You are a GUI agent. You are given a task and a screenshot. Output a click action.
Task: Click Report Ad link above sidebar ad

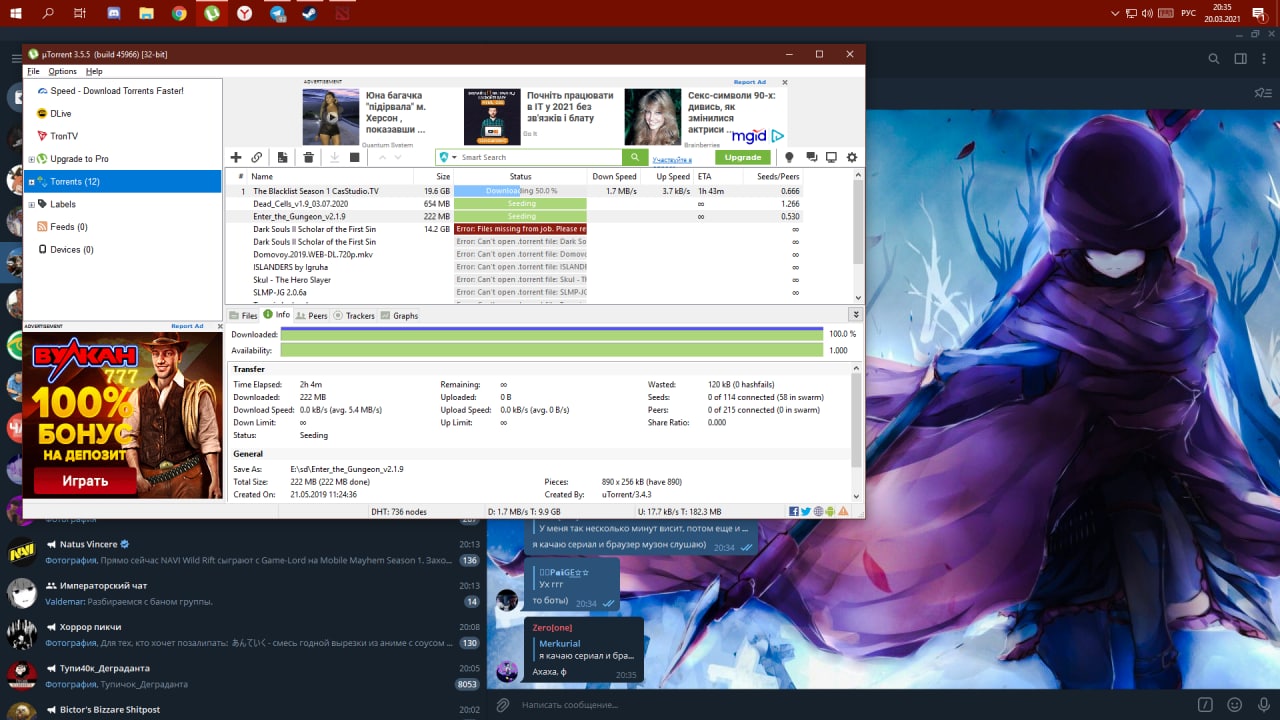187,326
